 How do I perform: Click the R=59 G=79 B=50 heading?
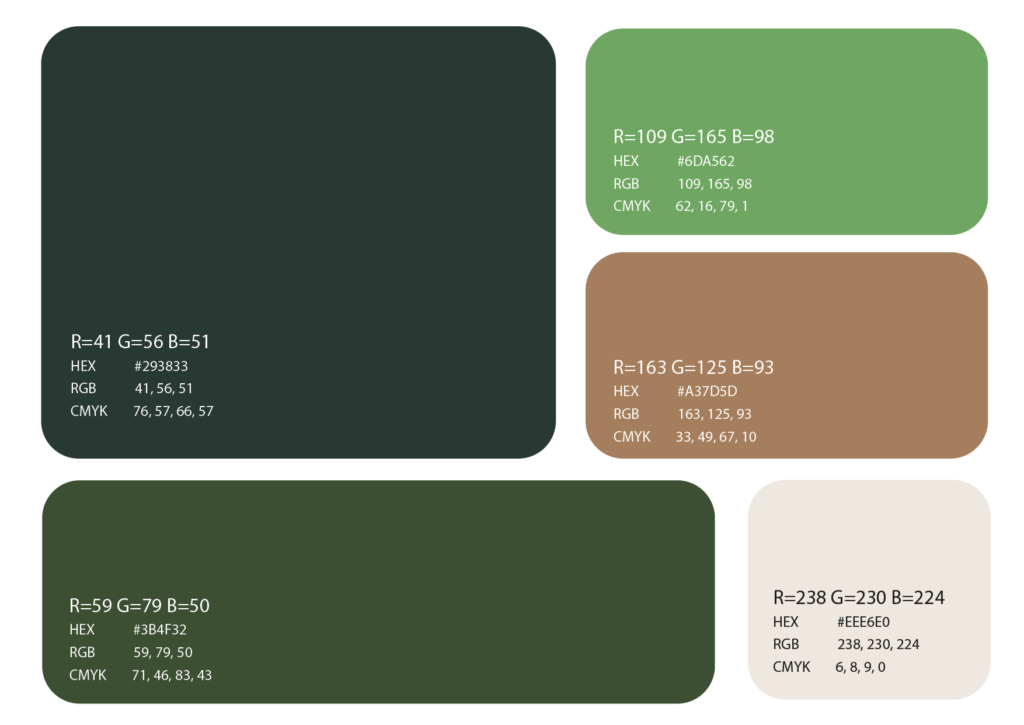(139, 605)
